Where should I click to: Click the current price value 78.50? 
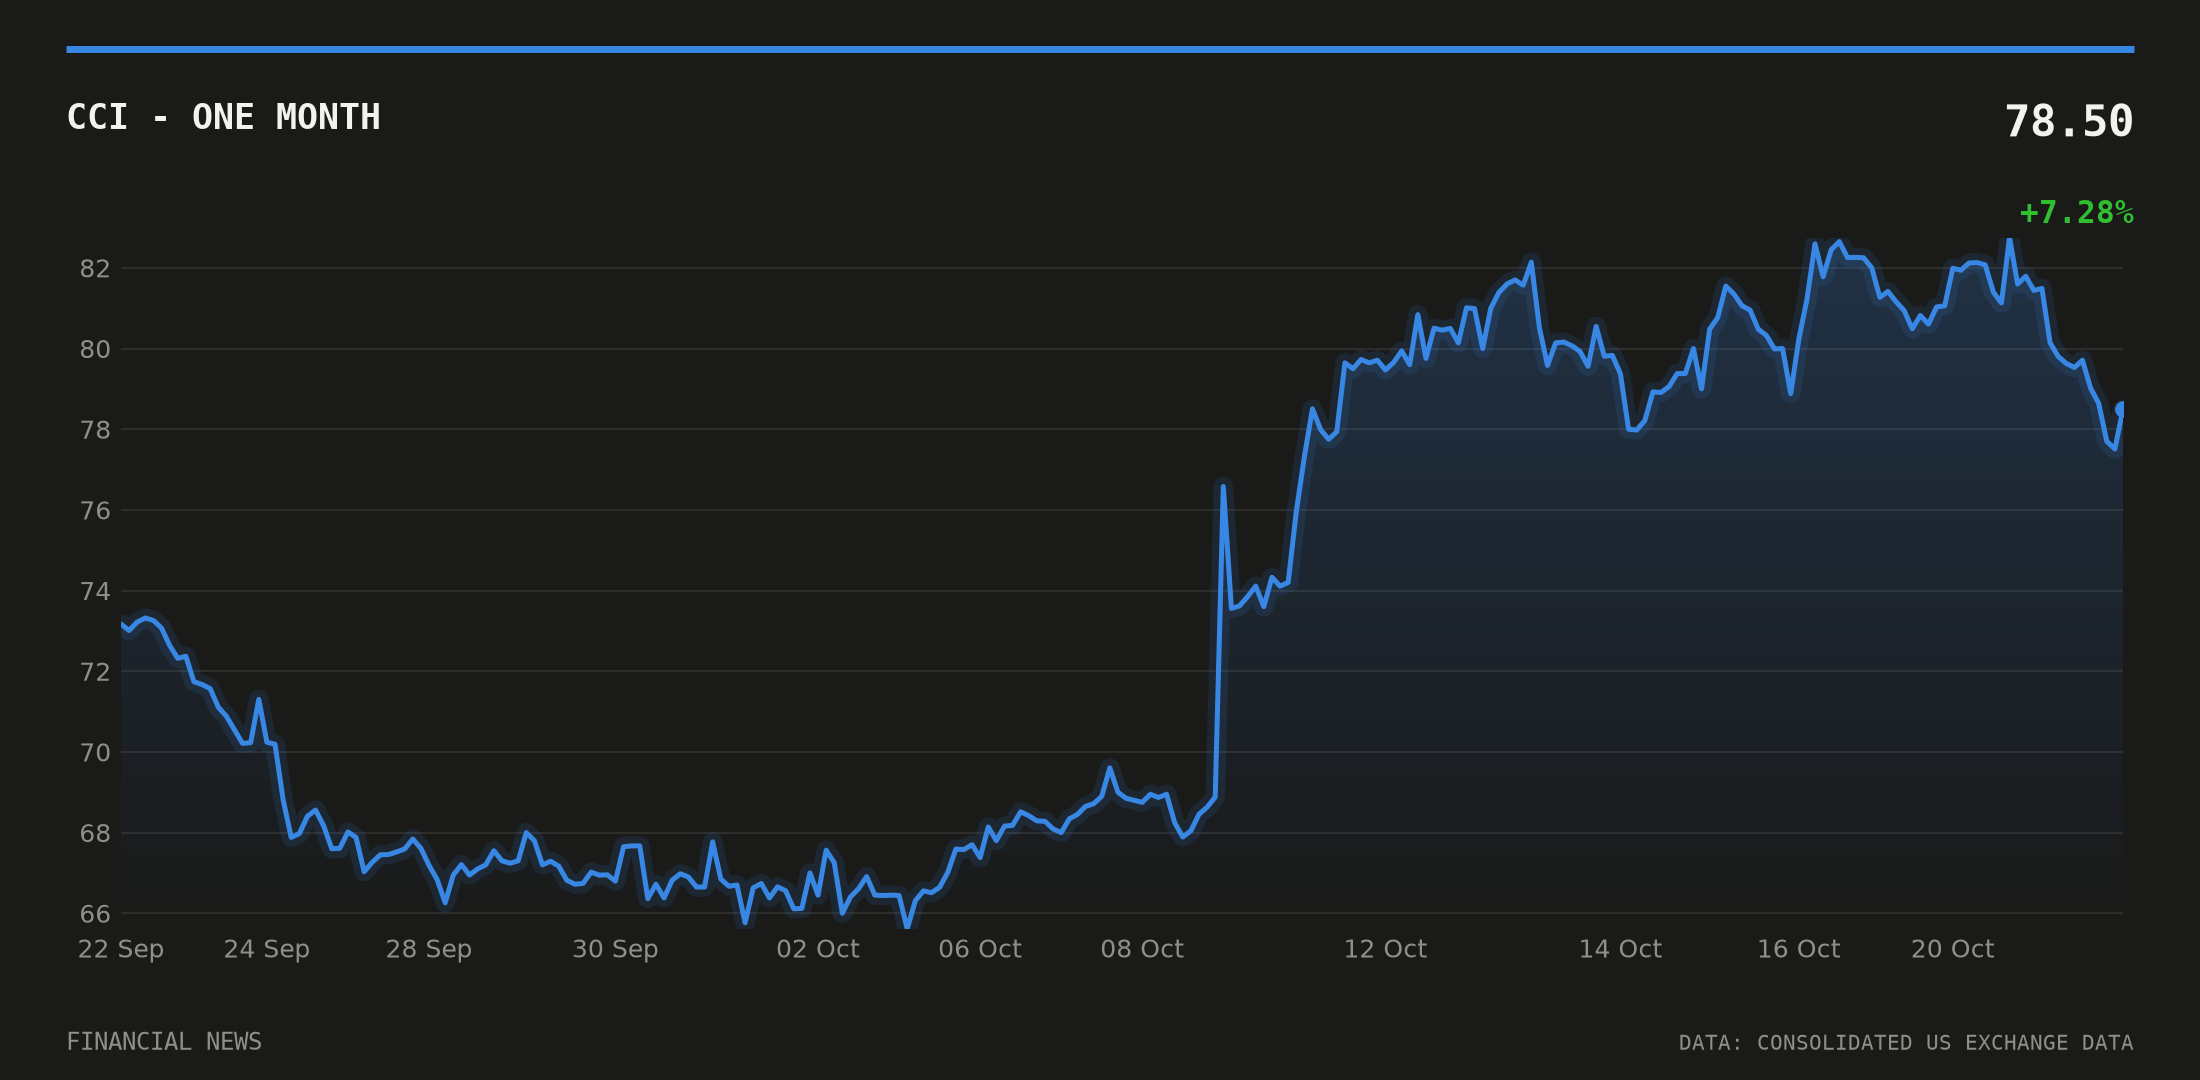[x=2069, y=121]
